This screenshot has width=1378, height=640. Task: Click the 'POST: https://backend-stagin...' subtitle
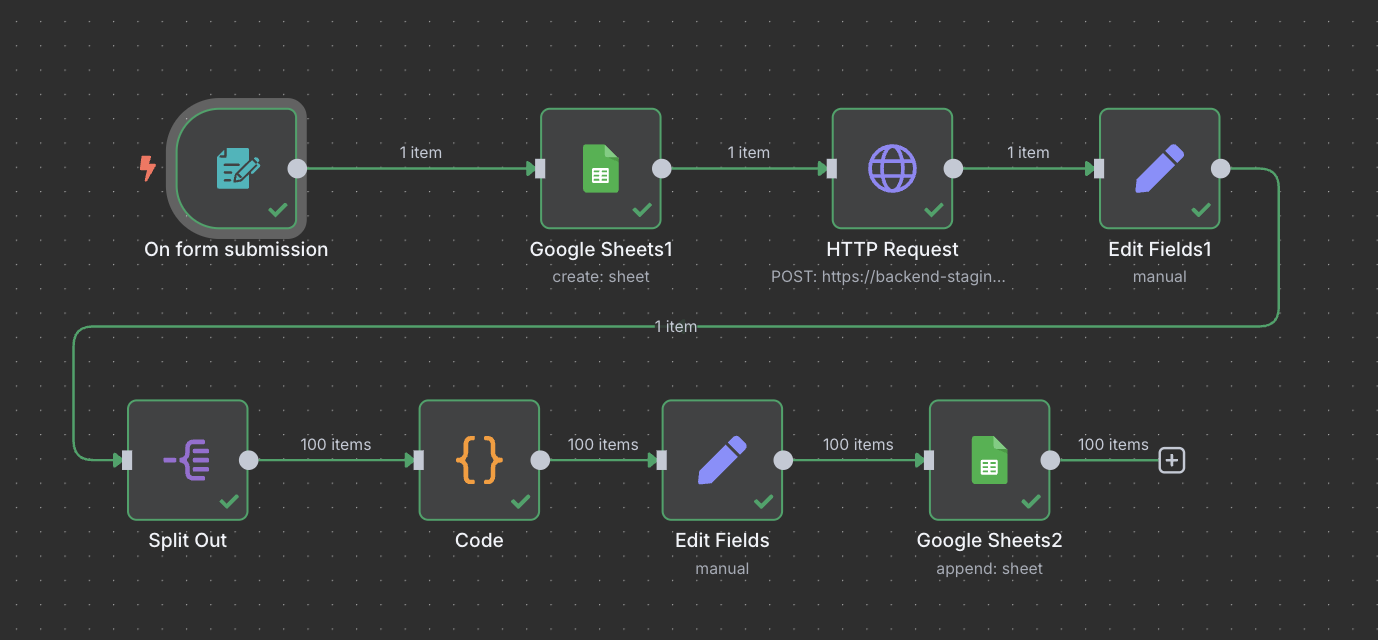[x=888, y=277]
